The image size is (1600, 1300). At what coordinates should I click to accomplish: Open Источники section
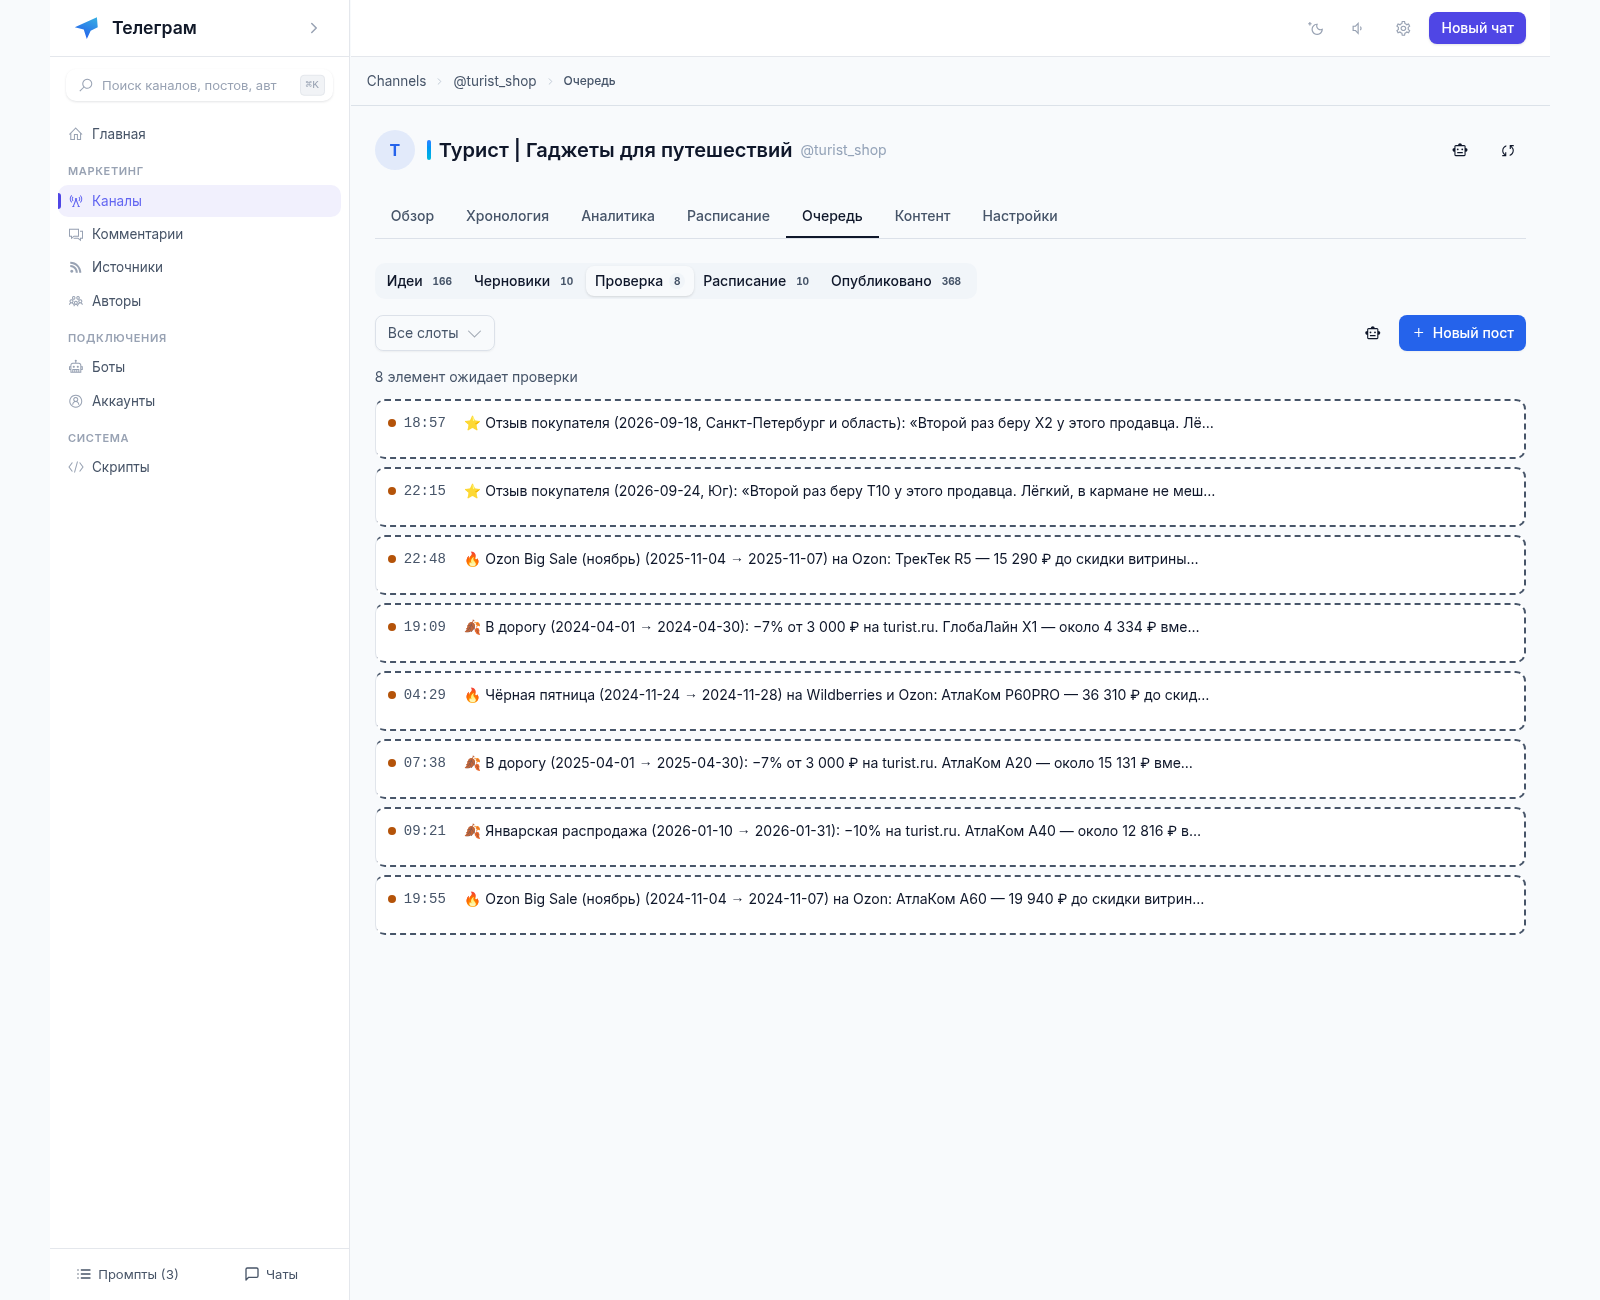pos(199,267)
